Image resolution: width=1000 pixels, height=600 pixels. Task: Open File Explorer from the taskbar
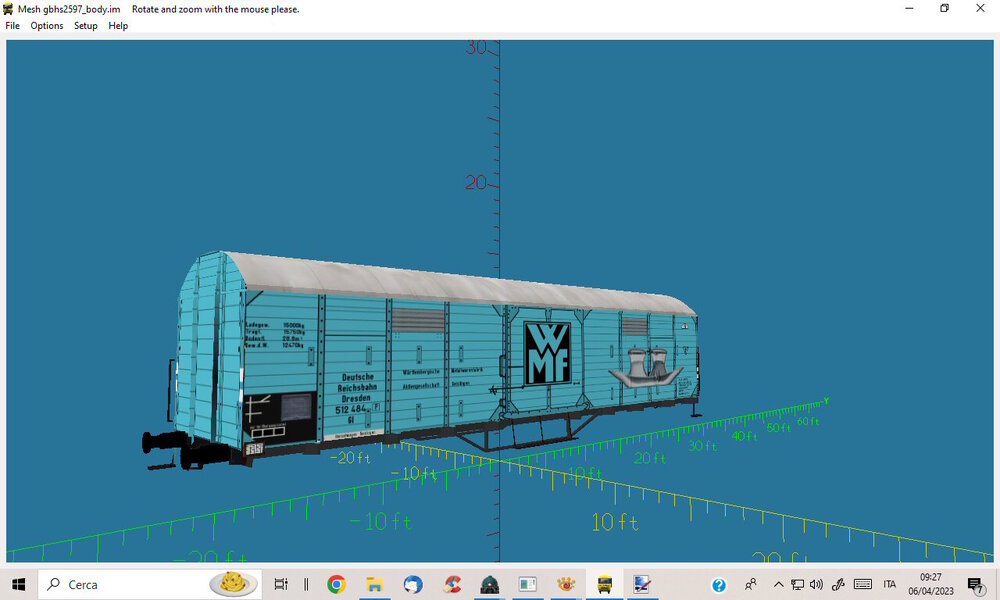[x=374, y=584]
